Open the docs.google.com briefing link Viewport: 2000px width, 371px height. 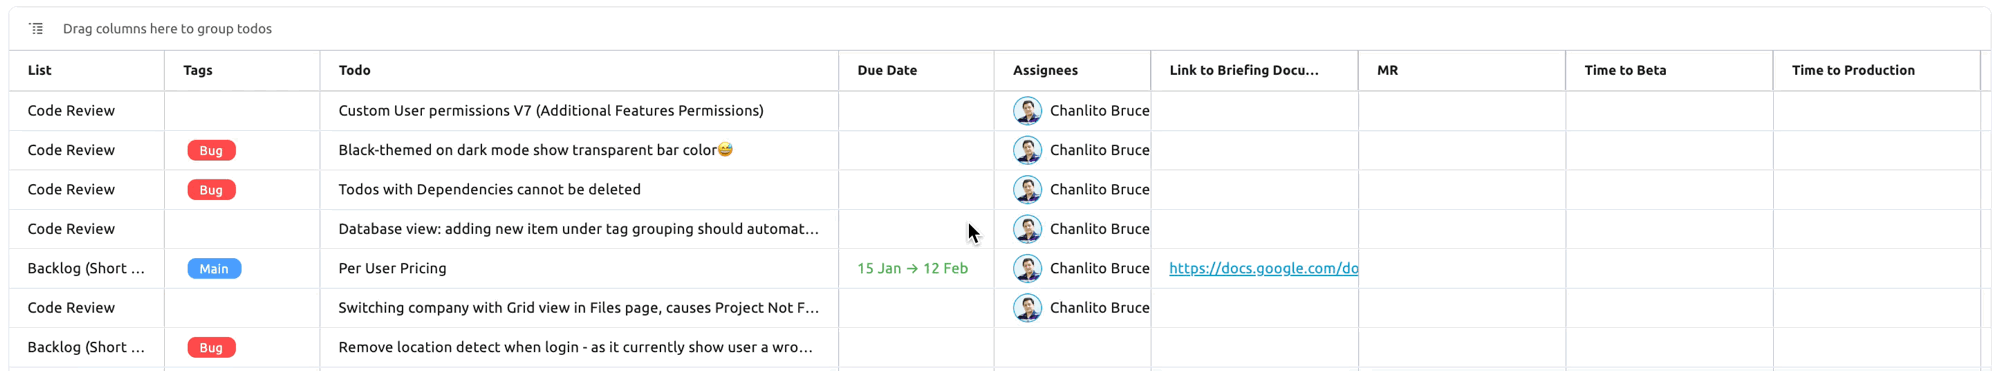1263,268
